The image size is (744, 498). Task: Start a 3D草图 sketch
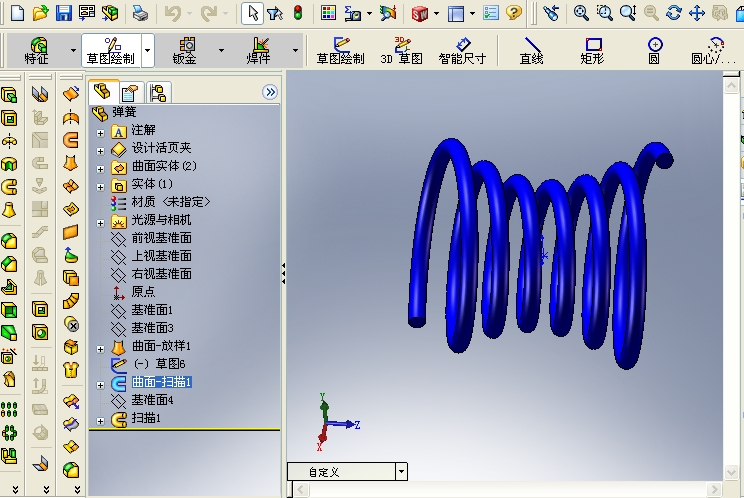click(401, 51)
